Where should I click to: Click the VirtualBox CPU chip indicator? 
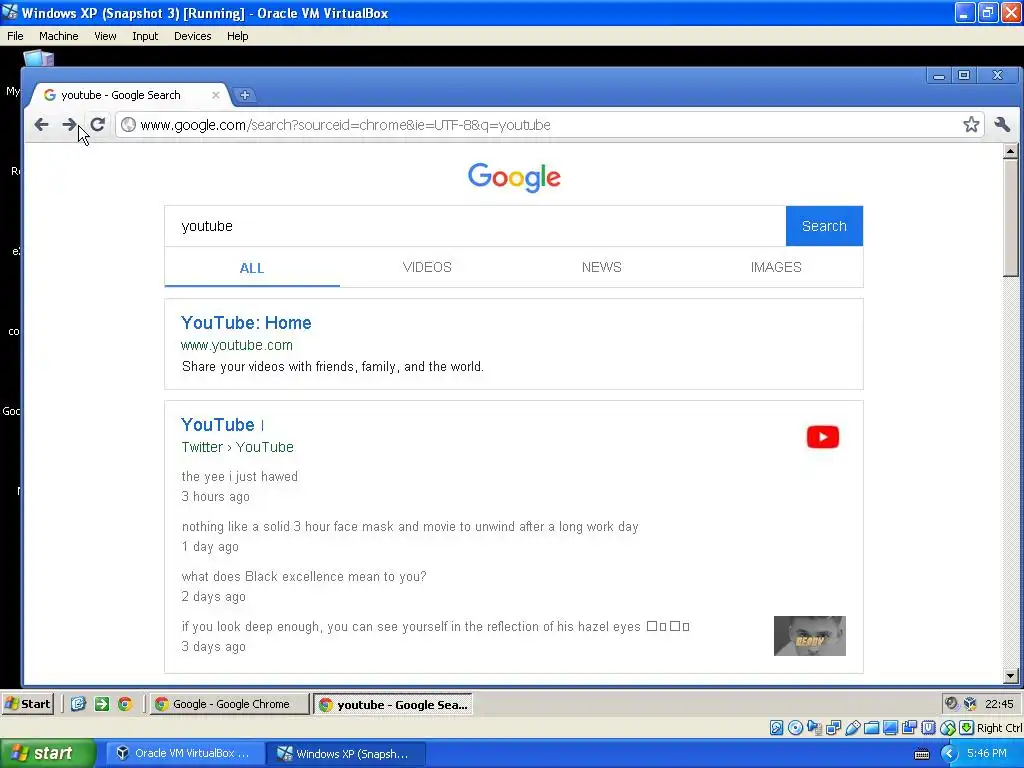(928, 728)
